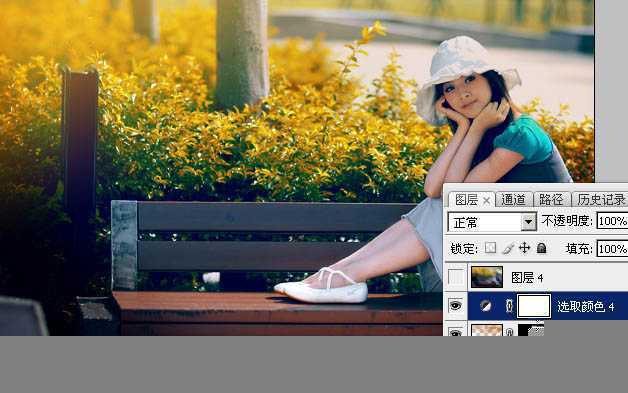The image size is (628, 393).
Task: Switch to the 图层 (Layers) tab
Action: 466,200
